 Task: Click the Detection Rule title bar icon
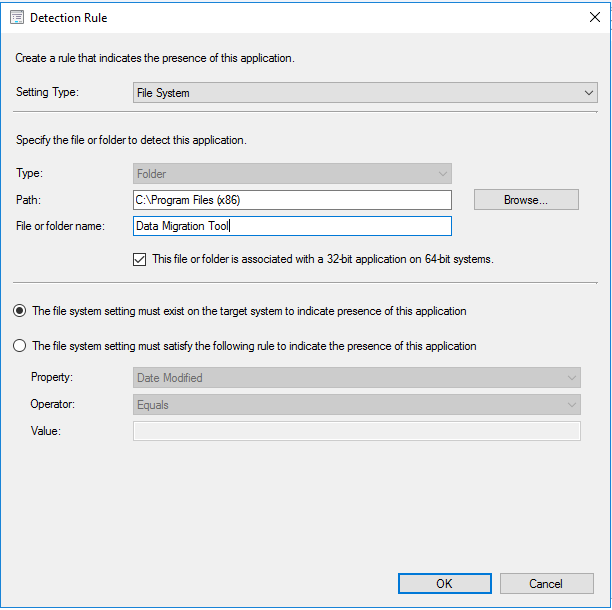[17, 18]
